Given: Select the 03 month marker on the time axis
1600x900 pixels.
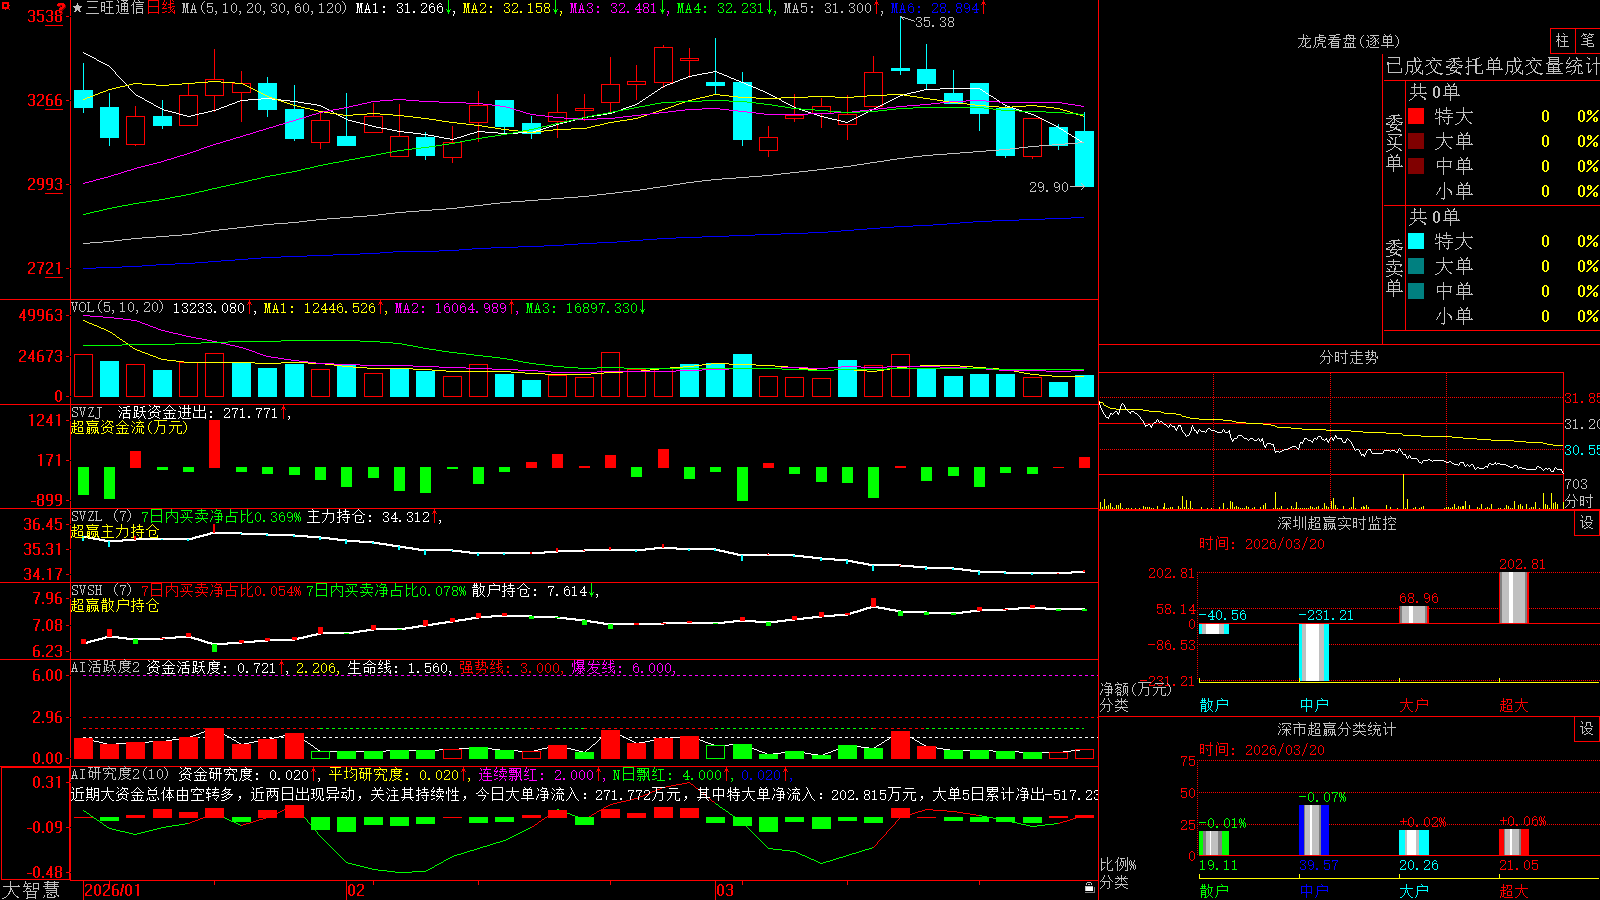Looking at the screenshot, I should tap(725, 890).
